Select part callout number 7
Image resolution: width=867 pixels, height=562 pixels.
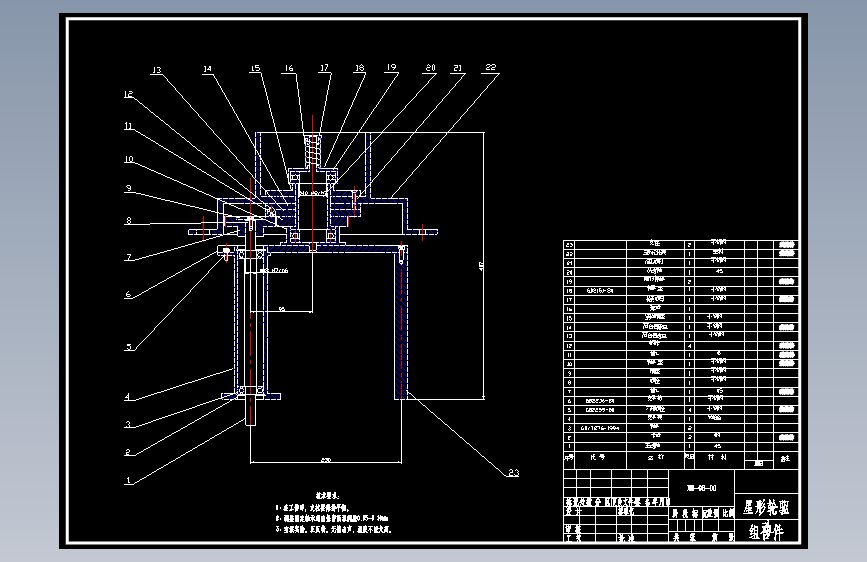click(129, 257)
